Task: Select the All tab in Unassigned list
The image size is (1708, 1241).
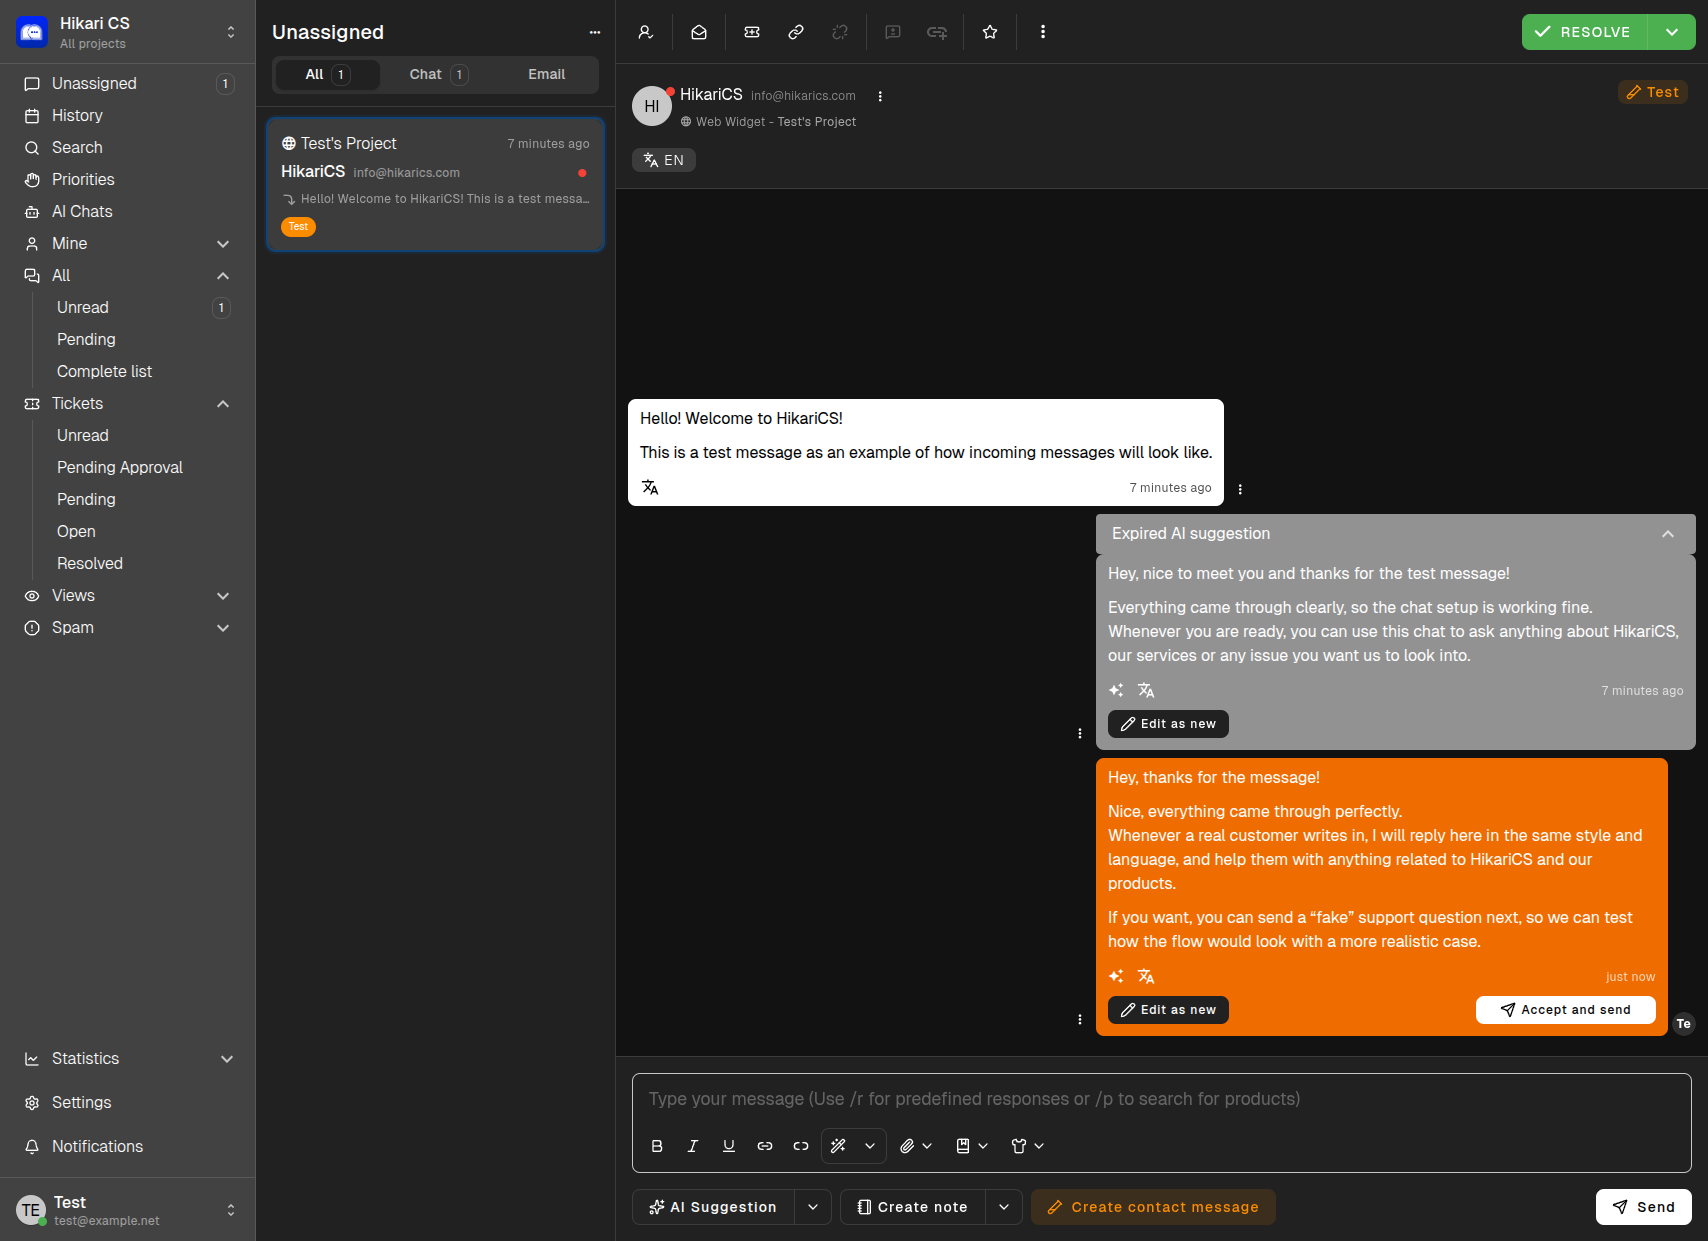Action: [x=327, y=74]
